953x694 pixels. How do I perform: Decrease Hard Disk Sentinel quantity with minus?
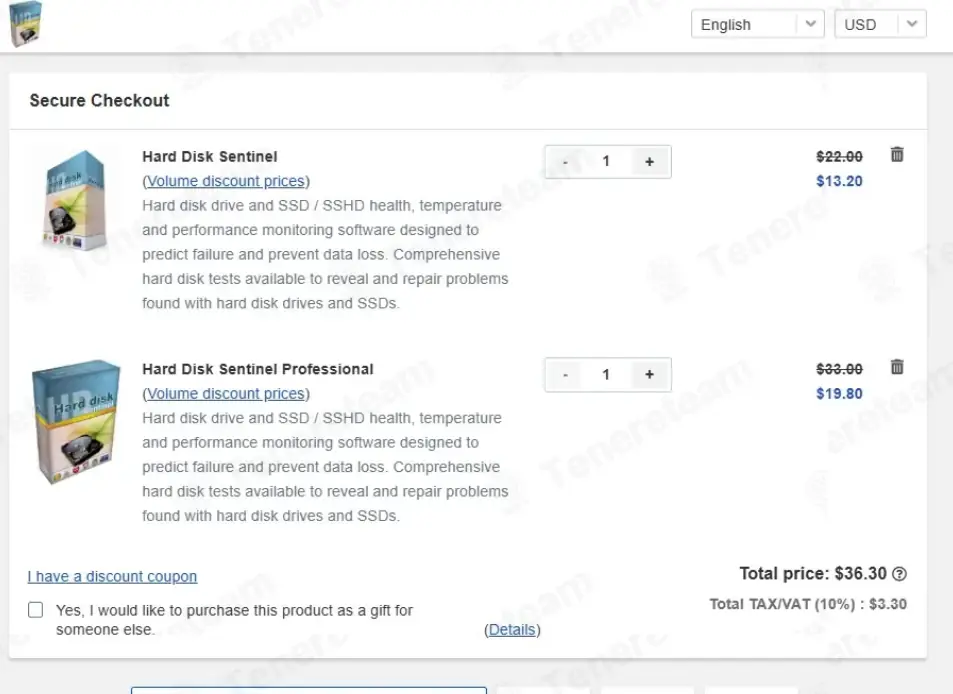pyautogui.click(x=566, y=161)
